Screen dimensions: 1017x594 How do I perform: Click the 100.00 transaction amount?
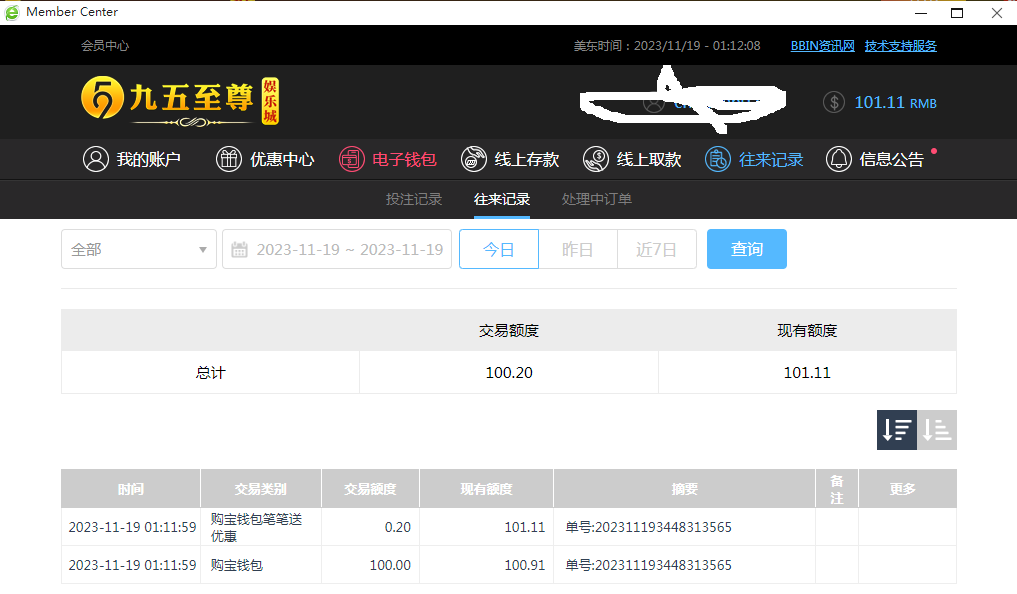coord(390,565)
